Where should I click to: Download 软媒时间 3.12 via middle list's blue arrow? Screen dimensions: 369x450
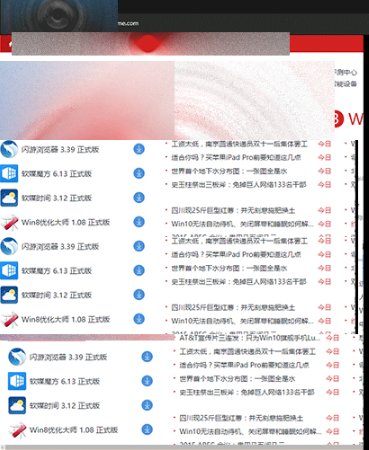pyautogui.click(x=139, y=295)
